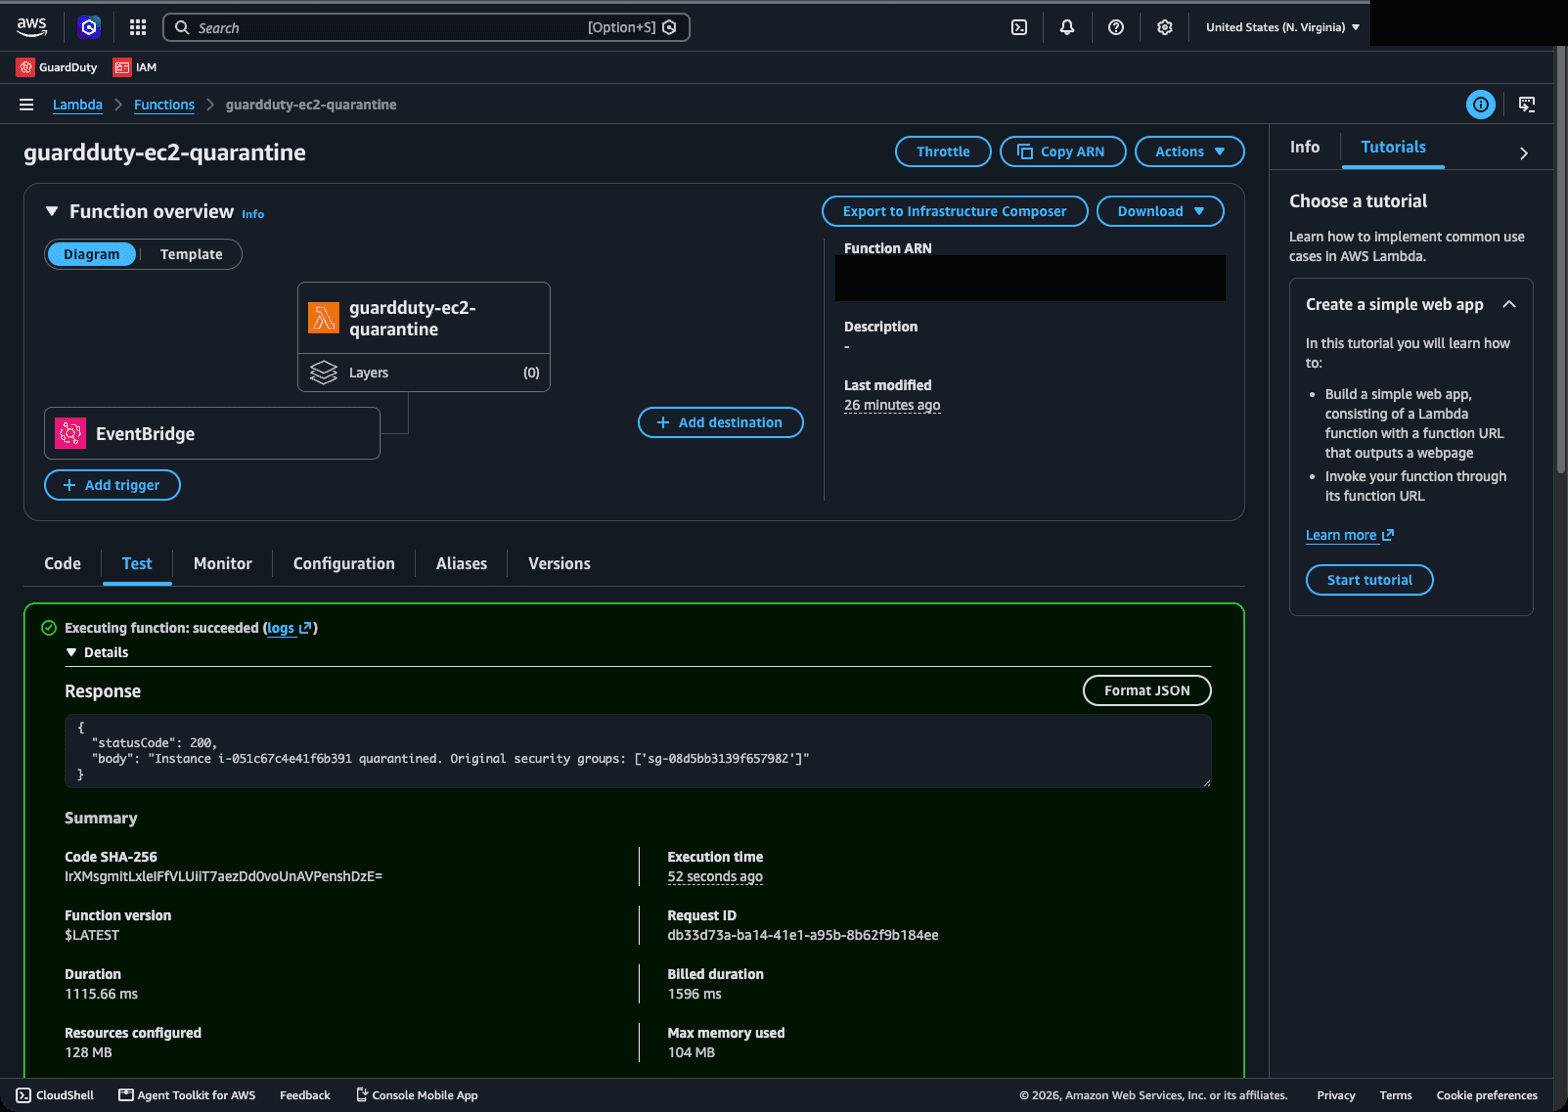Click Copy ARN button
The width and height of the screenshot is (1568, 1112).
tap(1063, 151)
